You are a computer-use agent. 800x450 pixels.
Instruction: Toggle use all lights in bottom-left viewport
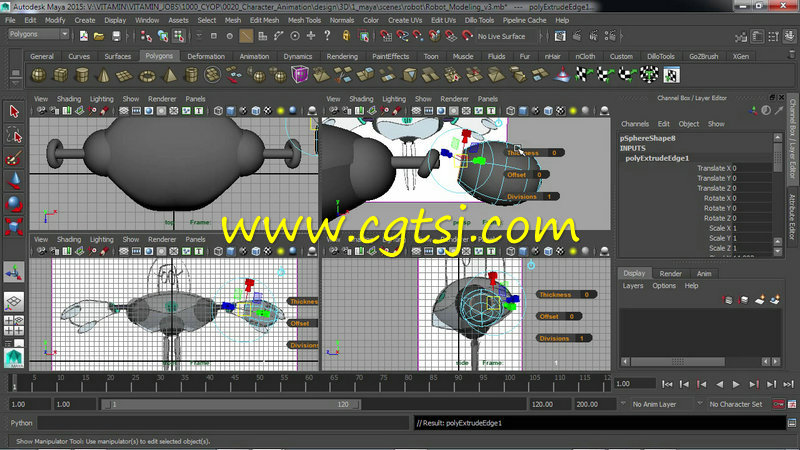281,251
